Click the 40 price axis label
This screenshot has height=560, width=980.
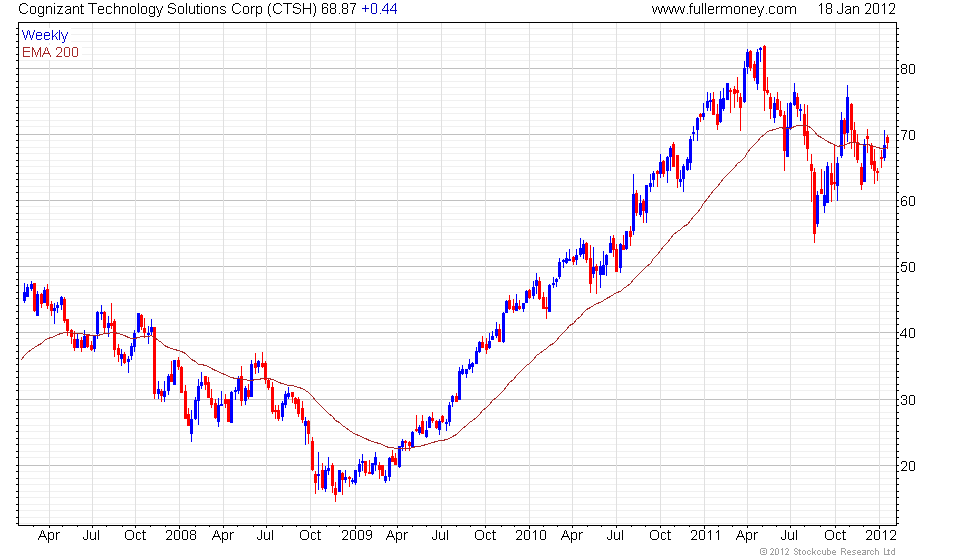[x=908, y=333]
